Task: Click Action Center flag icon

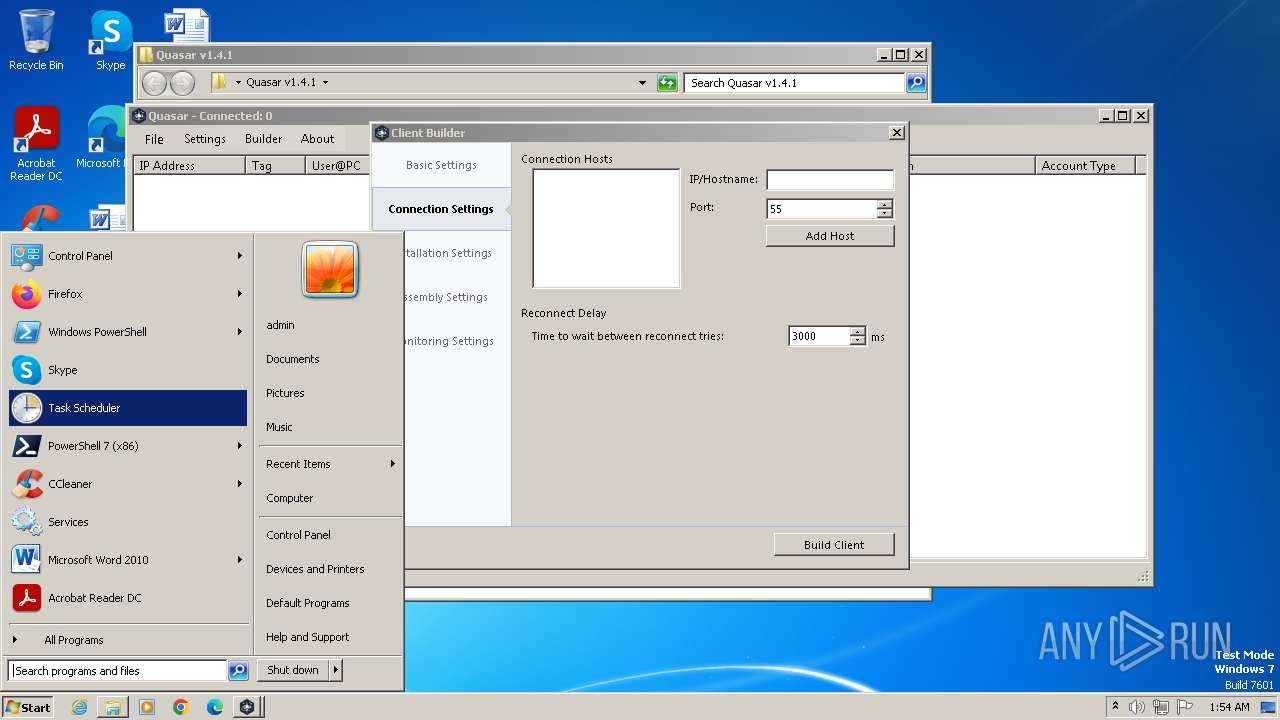Action: (x=1185, y=707)
